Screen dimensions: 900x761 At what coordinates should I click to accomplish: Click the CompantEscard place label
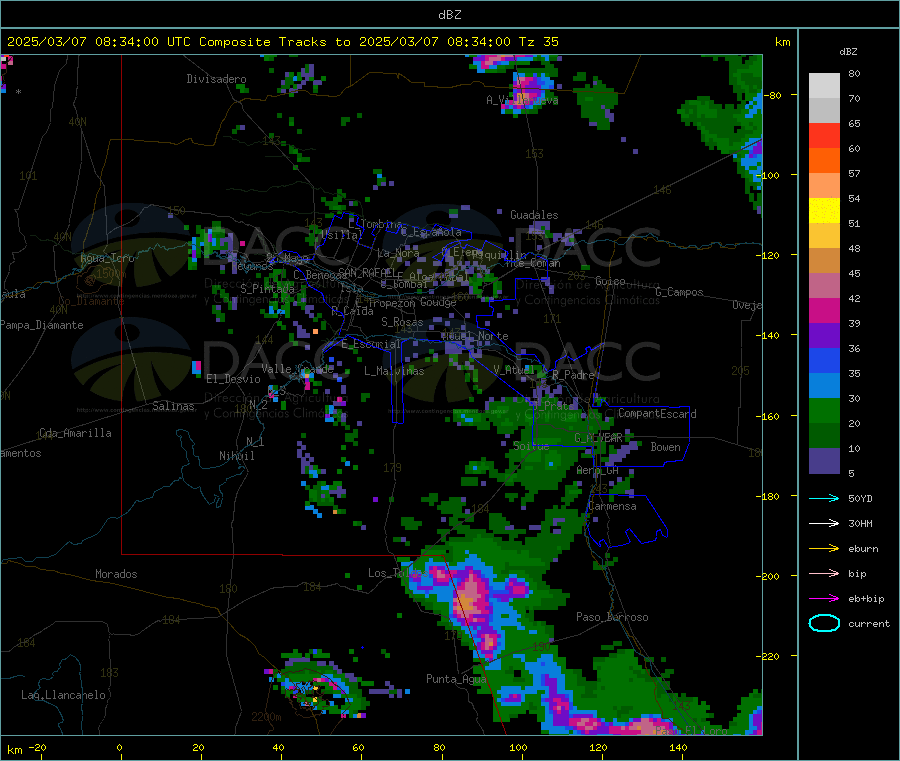[657, 414]
